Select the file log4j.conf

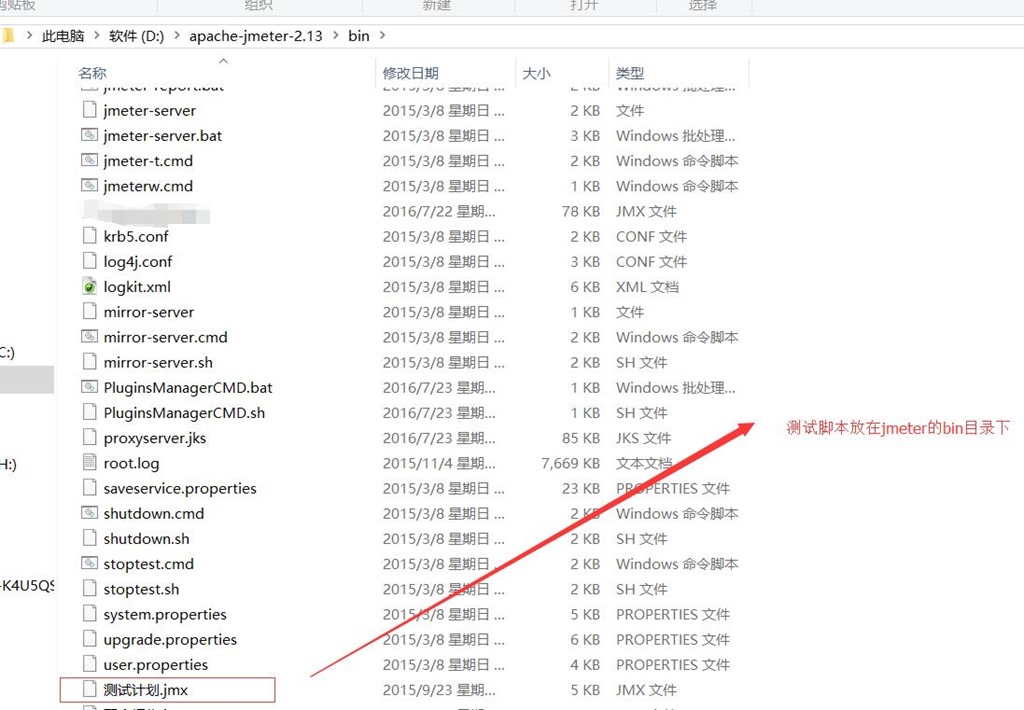coord(138,262)
